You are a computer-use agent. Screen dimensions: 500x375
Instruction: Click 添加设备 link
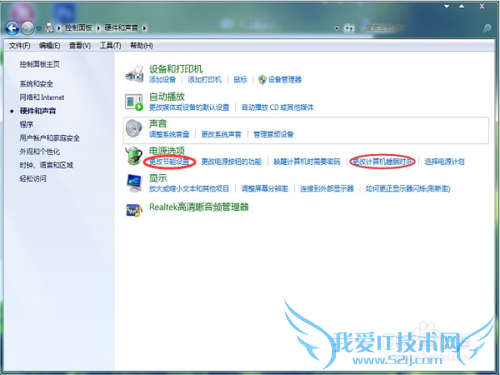pyautogui.click(x=162, y=80)
